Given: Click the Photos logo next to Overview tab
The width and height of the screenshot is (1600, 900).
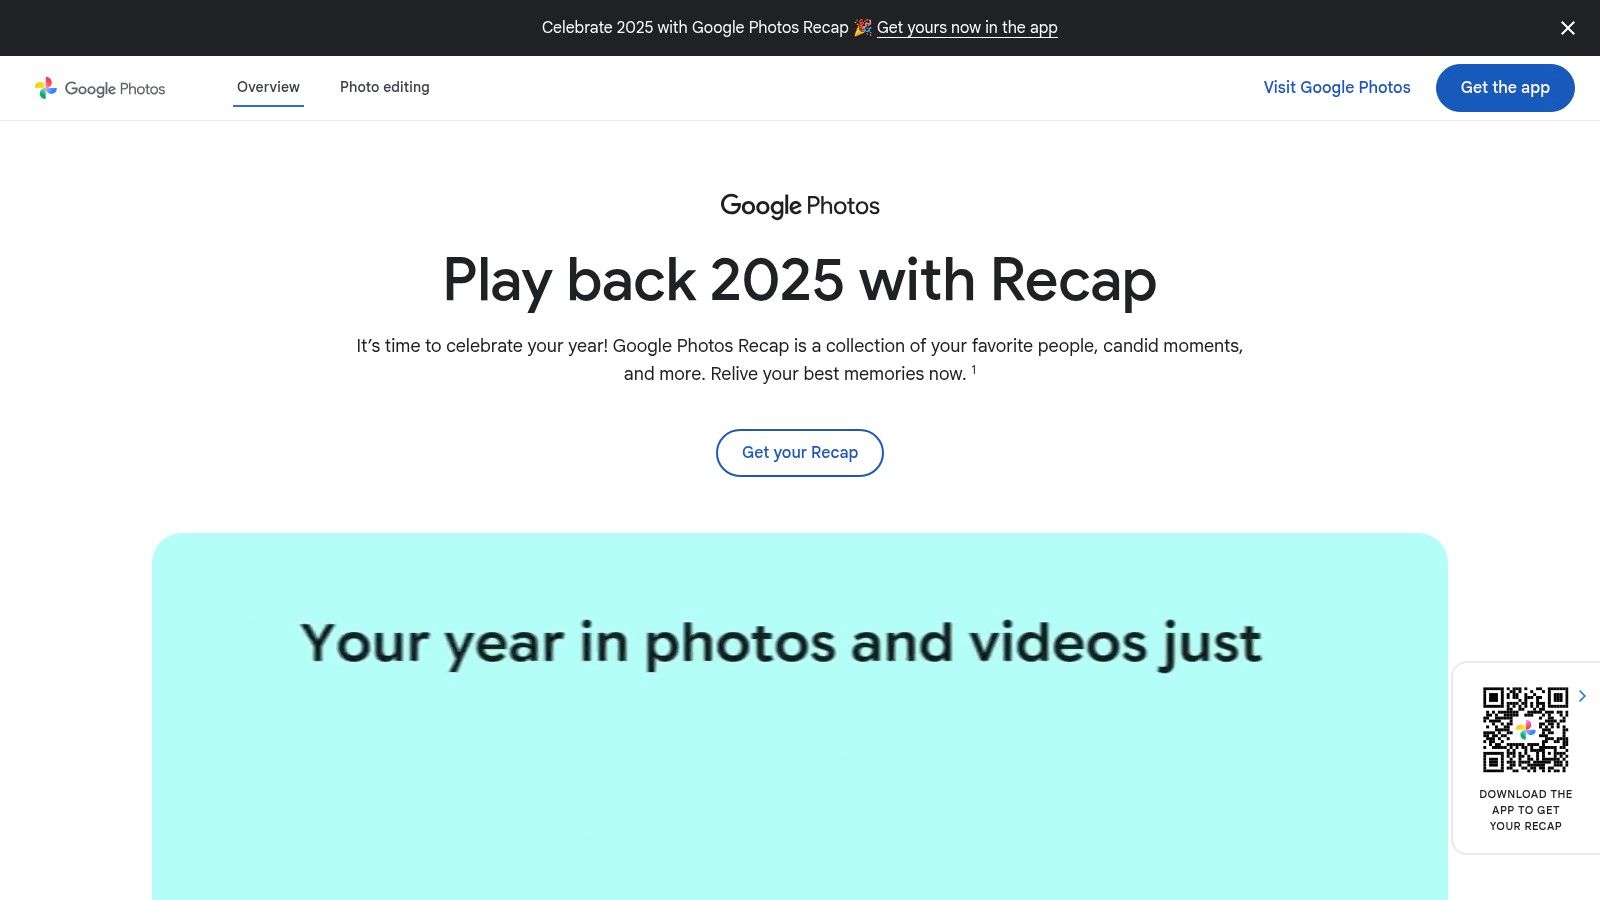Looking at the screenshot, I should 44,88.
